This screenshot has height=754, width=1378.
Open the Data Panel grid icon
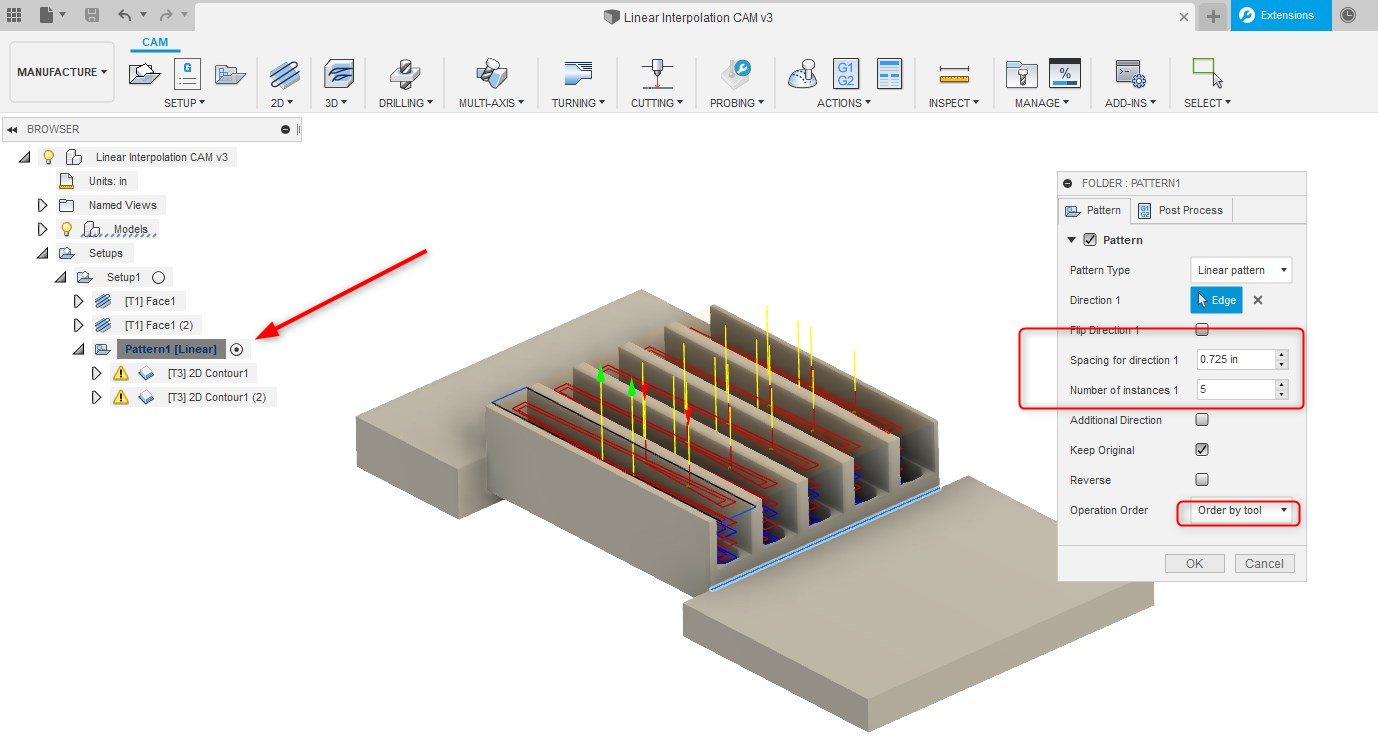coord(14,15)
